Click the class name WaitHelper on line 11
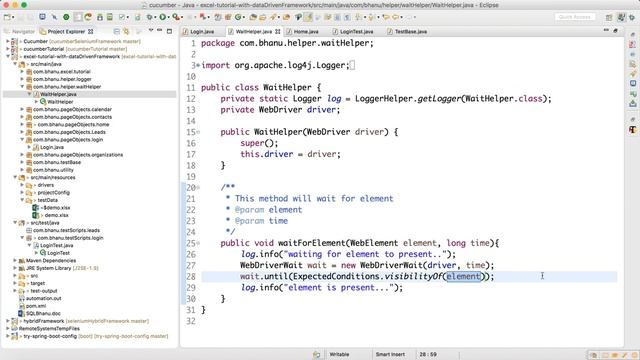This screenshot has width=640, height=360. 287,87
